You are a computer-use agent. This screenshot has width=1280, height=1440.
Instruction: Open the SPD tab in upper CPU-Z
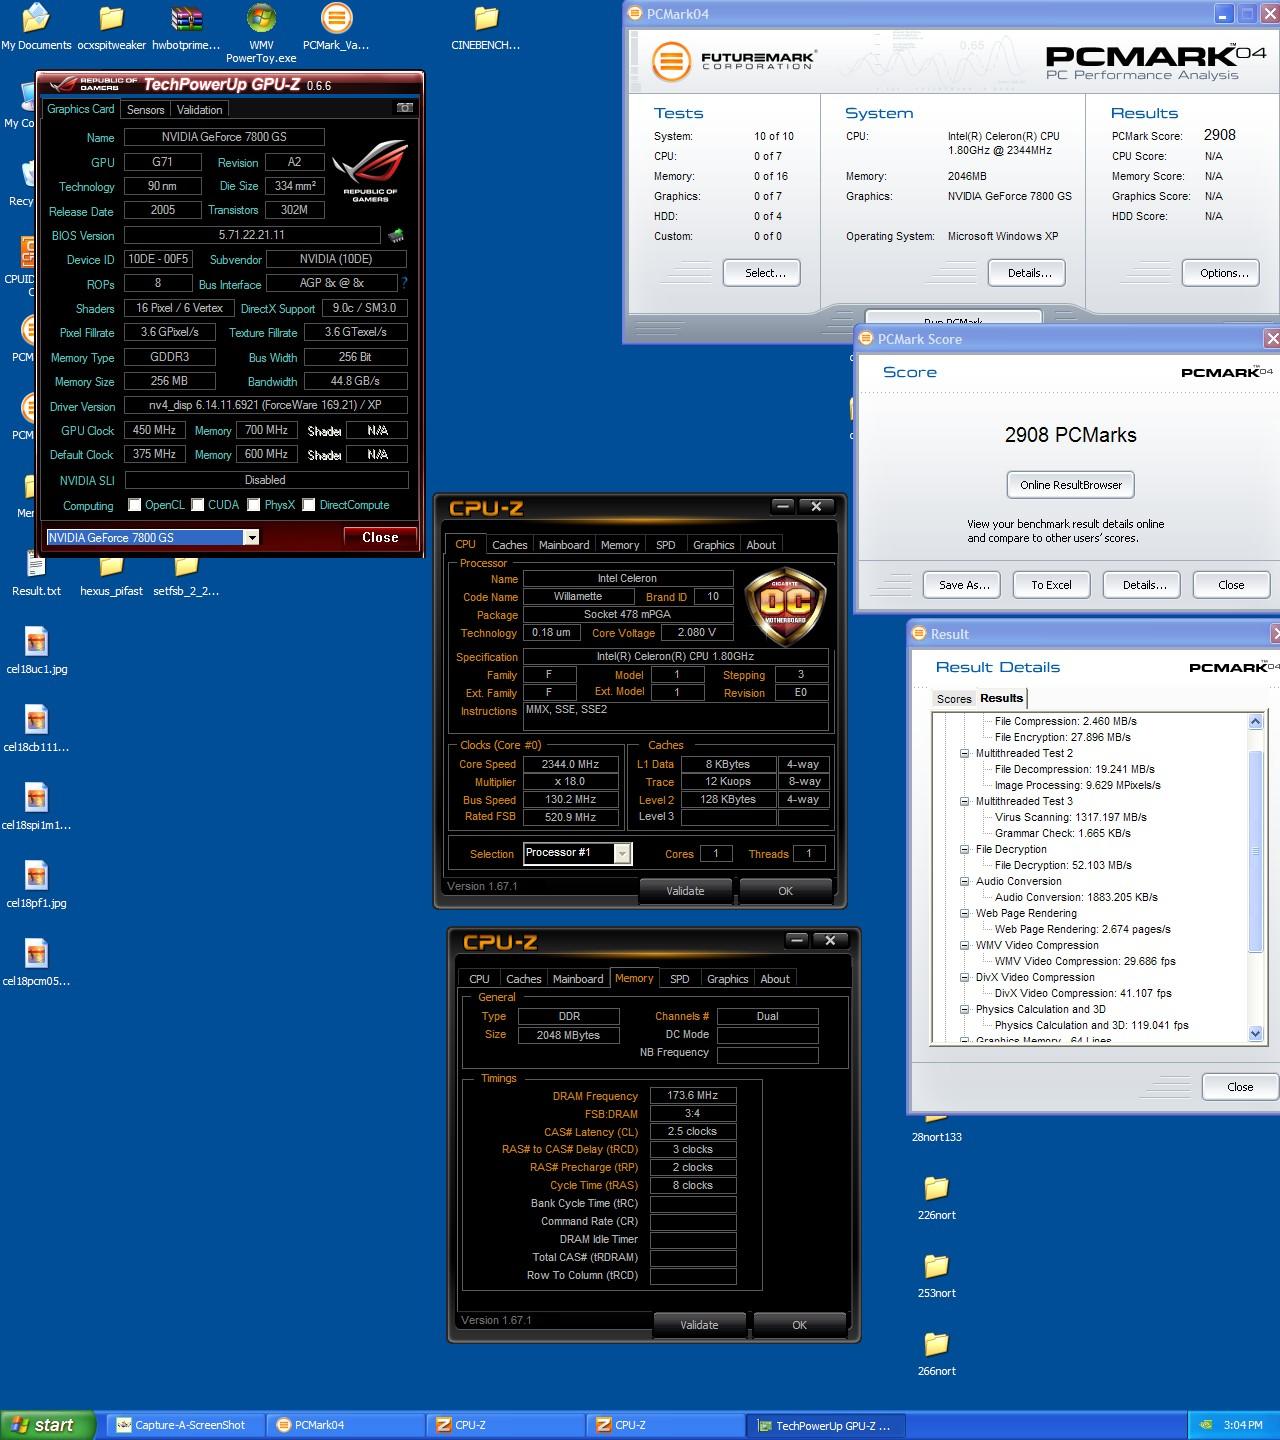[x=666, y=545]
